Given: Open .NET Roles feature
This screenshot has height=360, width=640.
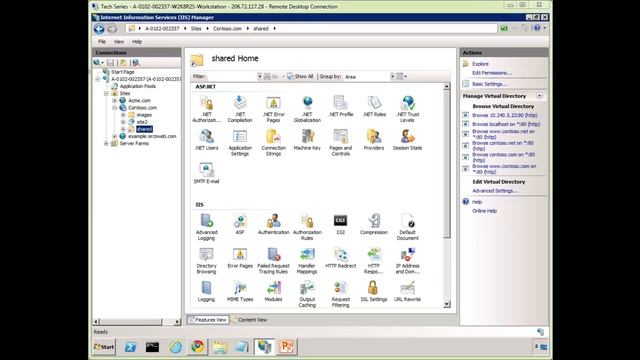Looking at the screenshot, I should (x=374, y=107).
